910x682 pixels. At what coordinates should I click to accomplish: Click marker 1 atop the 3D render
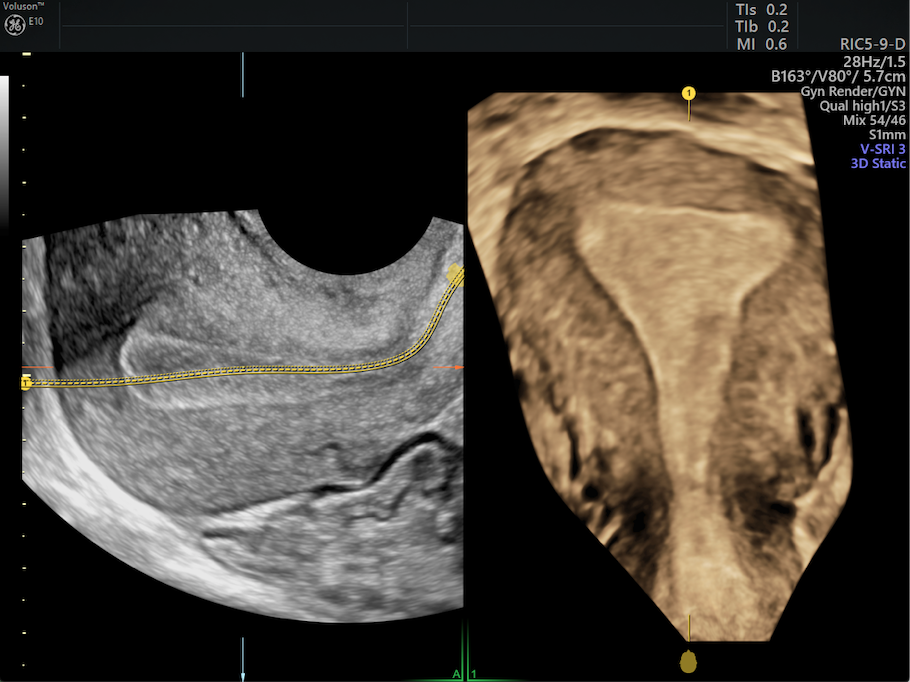(x=688, y=90)
